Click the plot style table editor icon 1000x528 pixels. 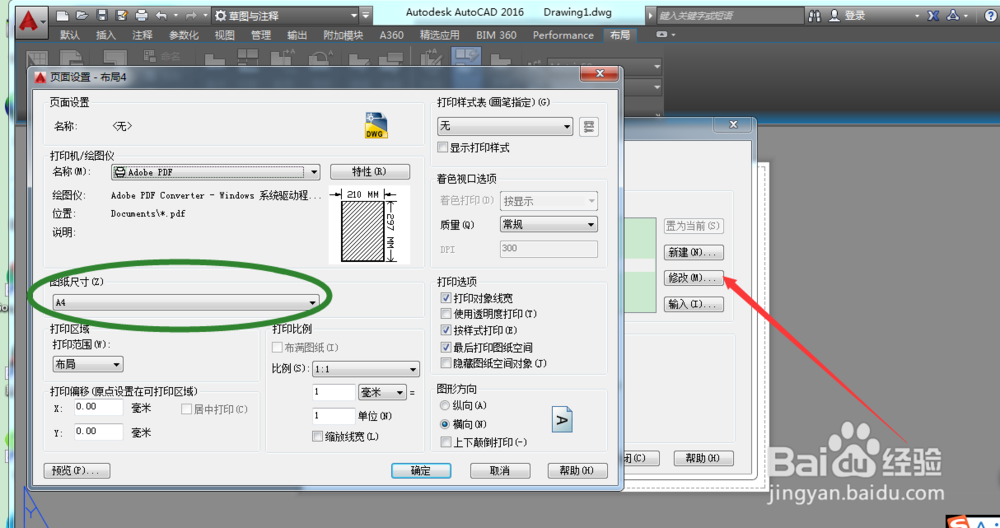pyautogui.click(x=589, y=126)
